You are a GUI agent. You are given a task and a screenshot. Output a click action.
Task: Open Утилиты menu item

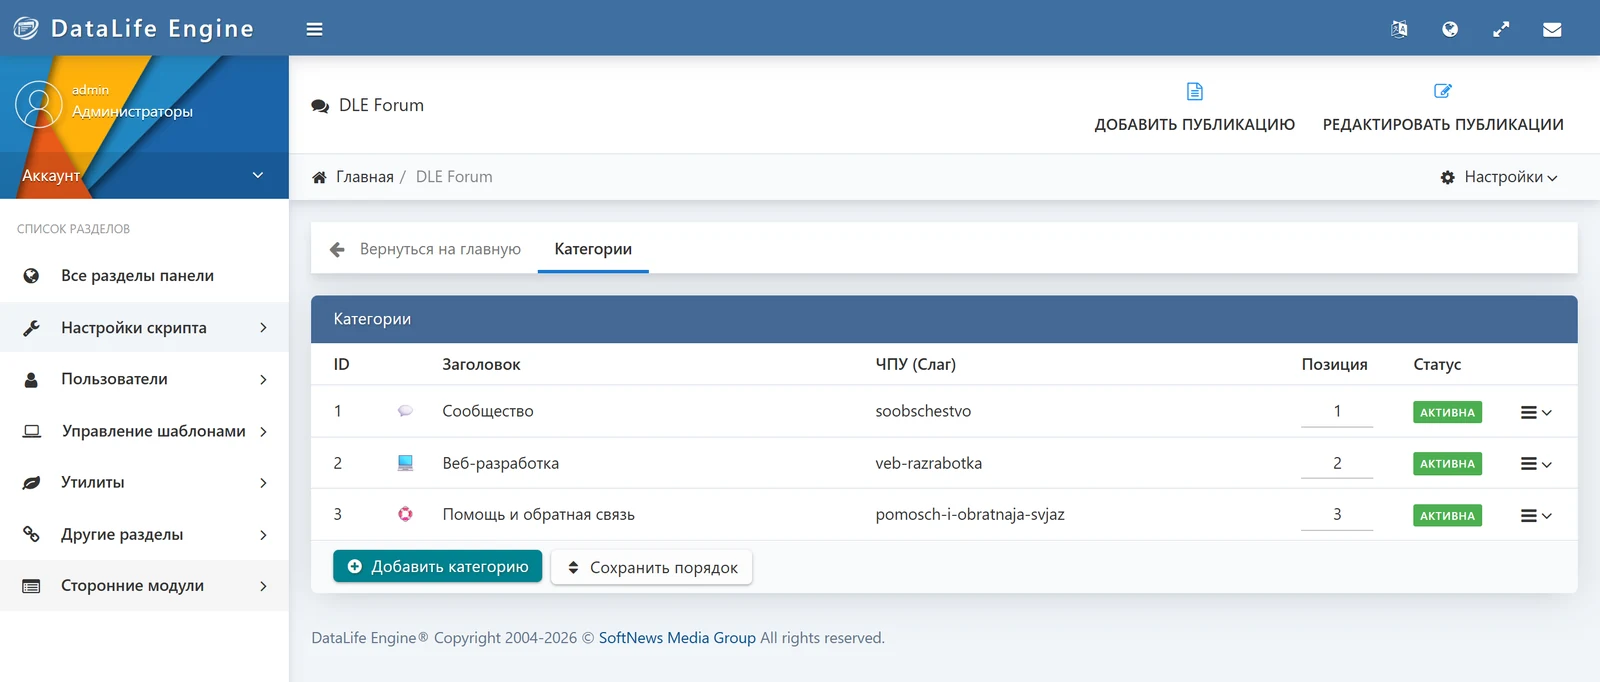pos(144,483)
